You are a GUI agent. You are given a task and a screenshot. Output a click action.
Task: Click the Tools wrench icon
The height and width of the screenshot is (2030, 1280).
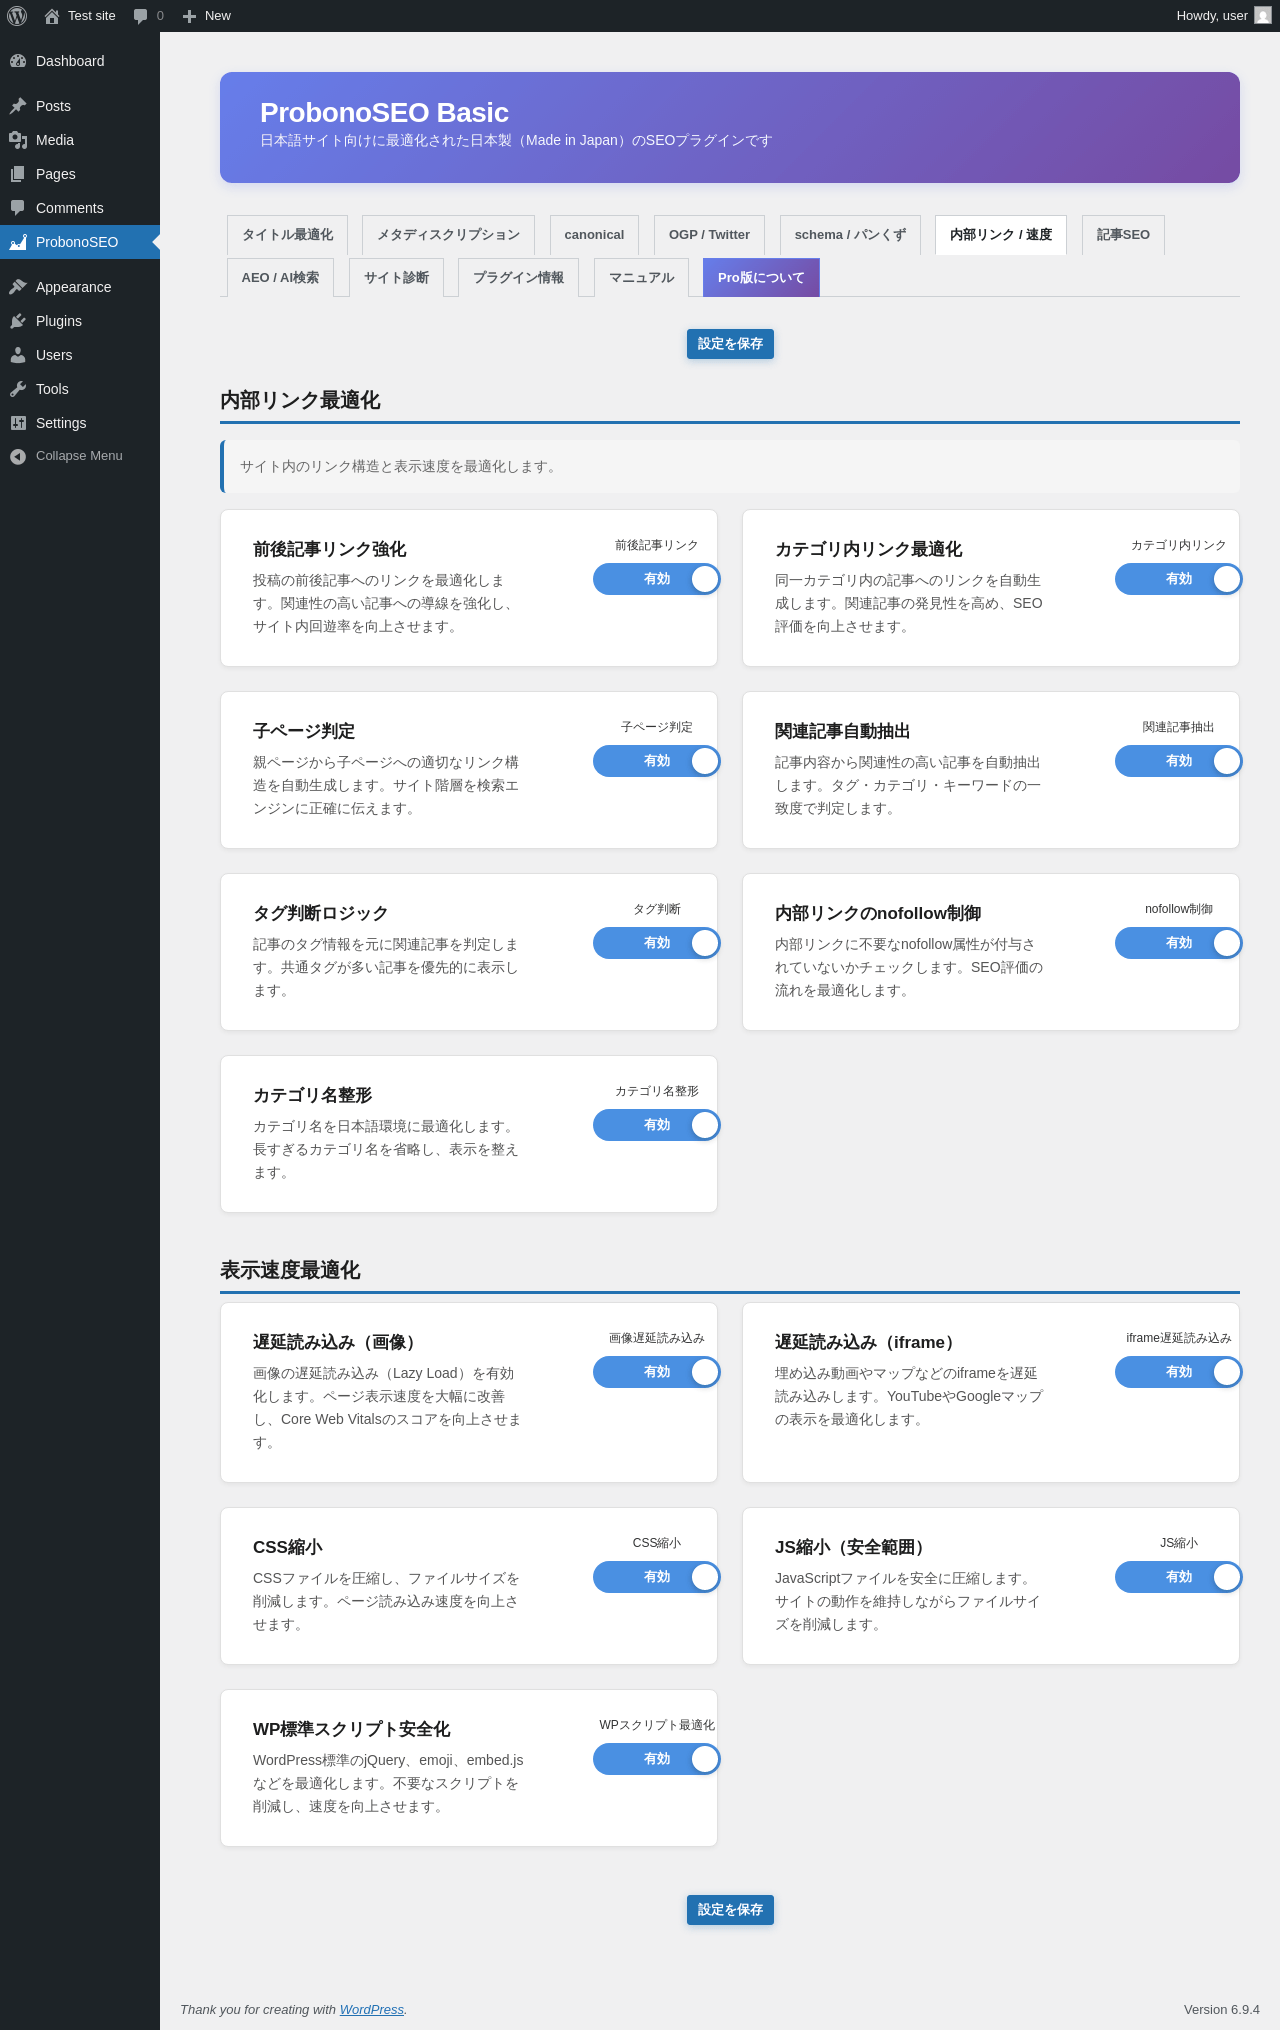(x=18, y=389)
